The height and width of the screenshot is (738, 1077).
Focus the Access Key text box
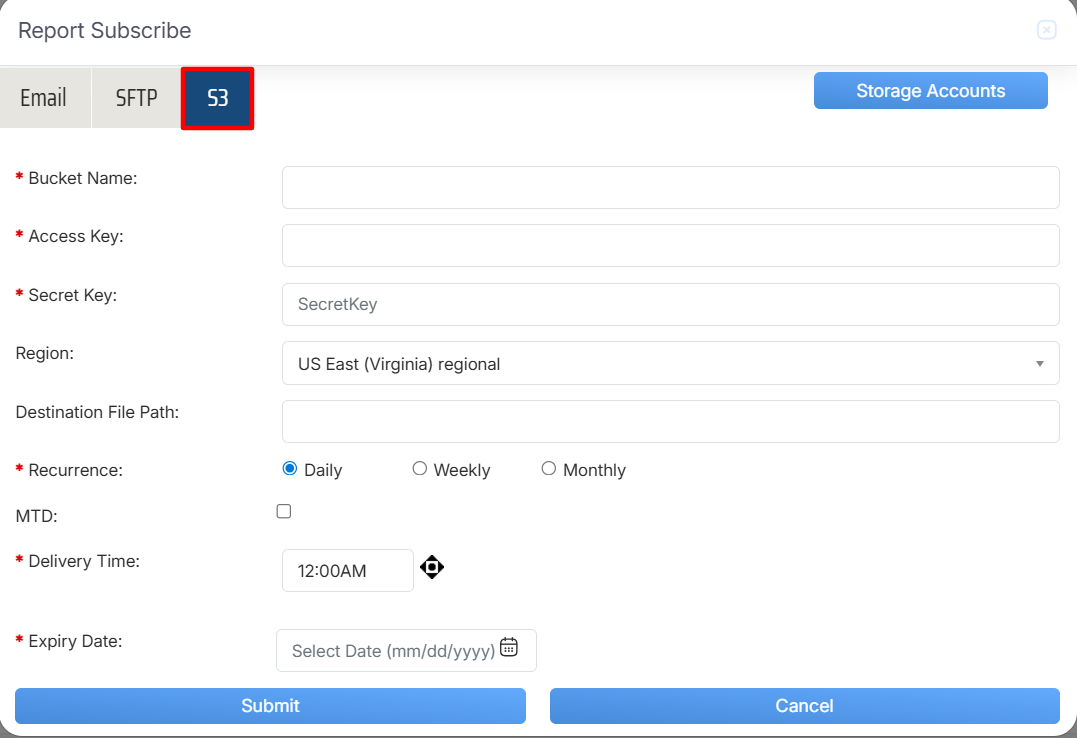pyautogui.click(x=670, y=246)
